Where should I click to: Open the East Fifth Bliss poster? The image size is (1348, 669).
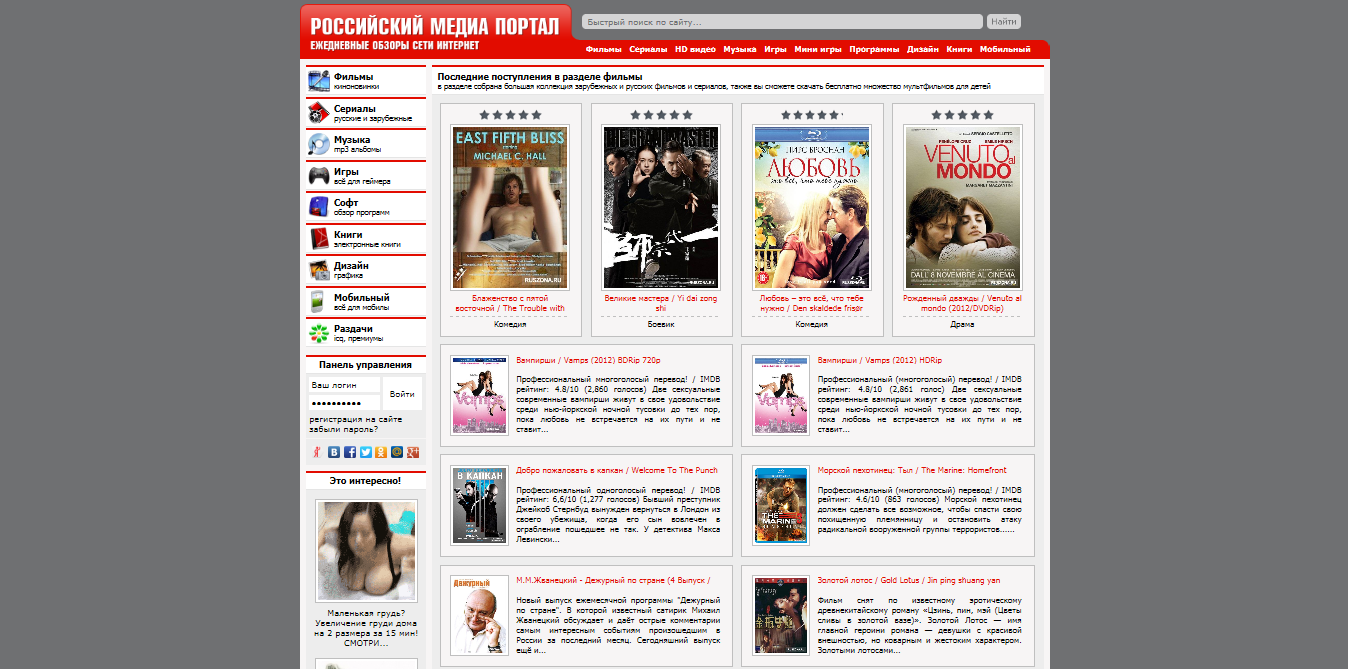tap(510, 207)
